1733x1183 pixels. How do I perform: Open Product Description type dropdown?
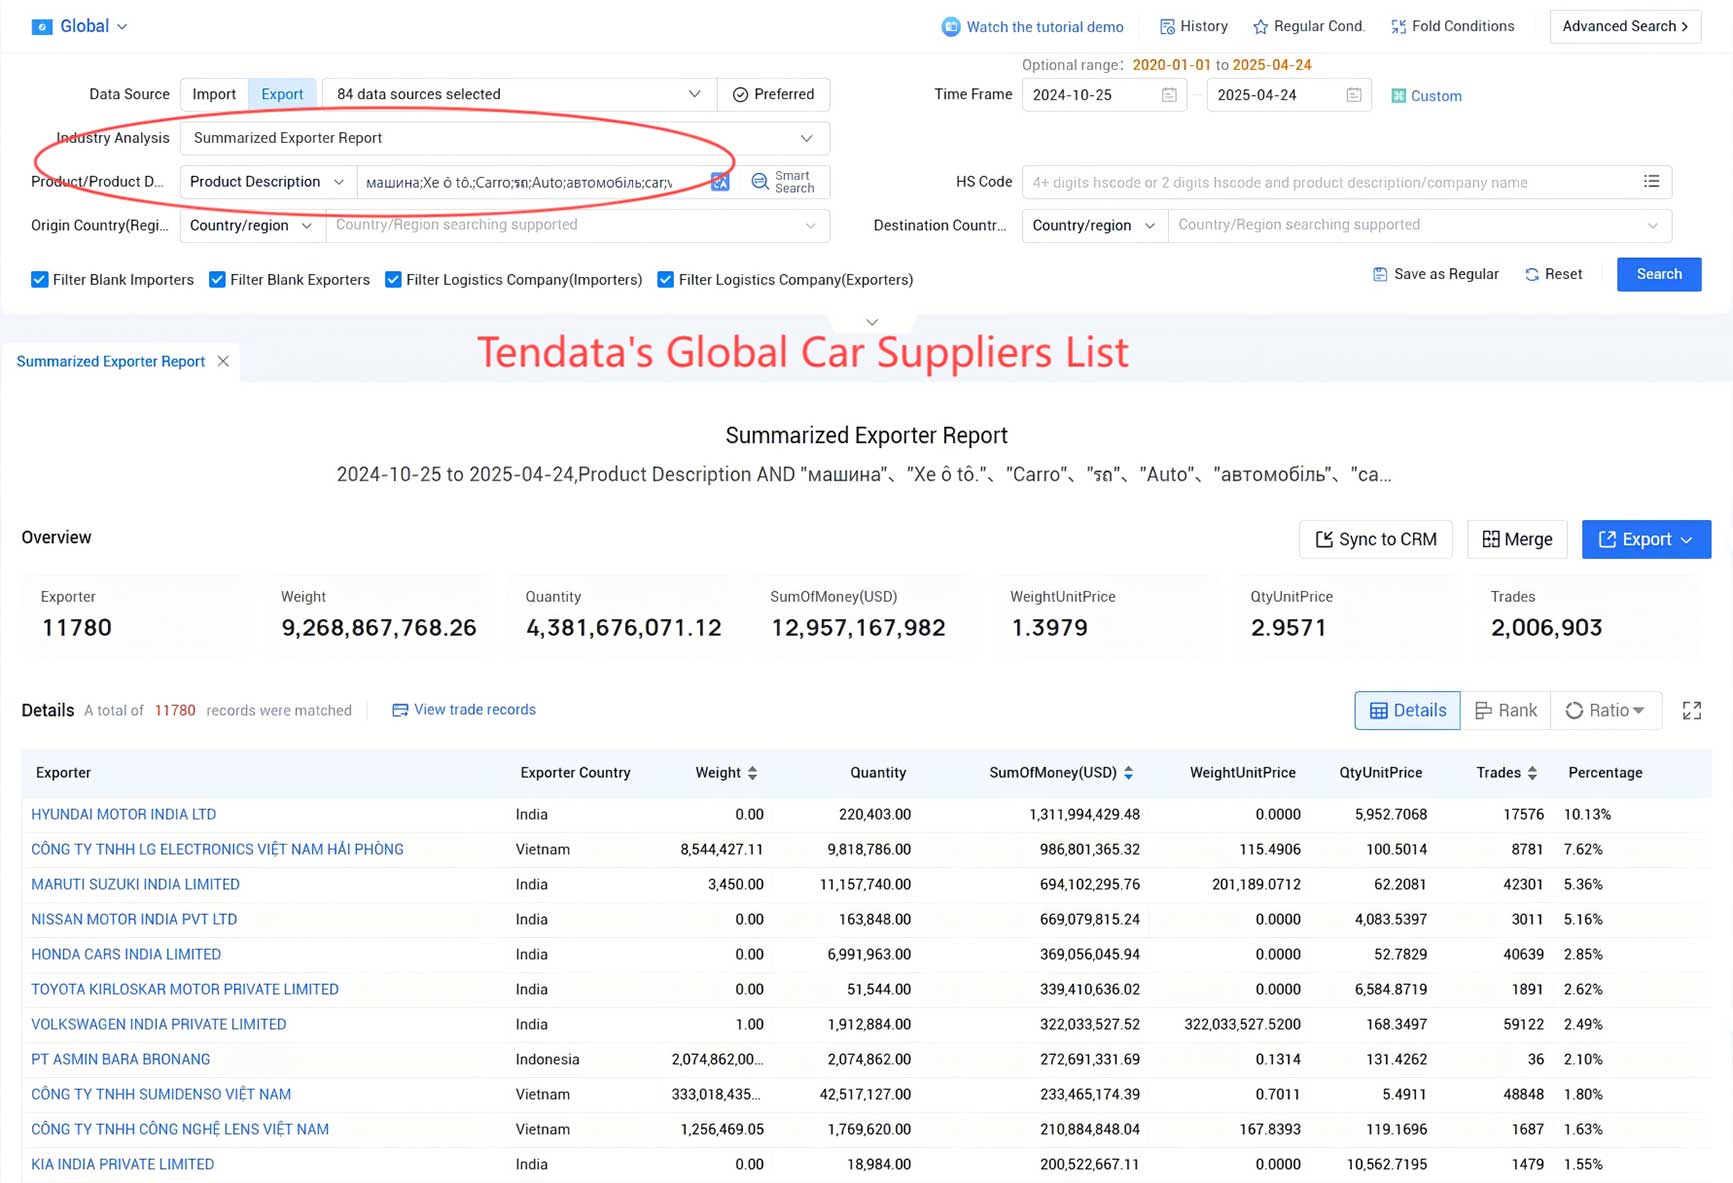coord(266,182)
